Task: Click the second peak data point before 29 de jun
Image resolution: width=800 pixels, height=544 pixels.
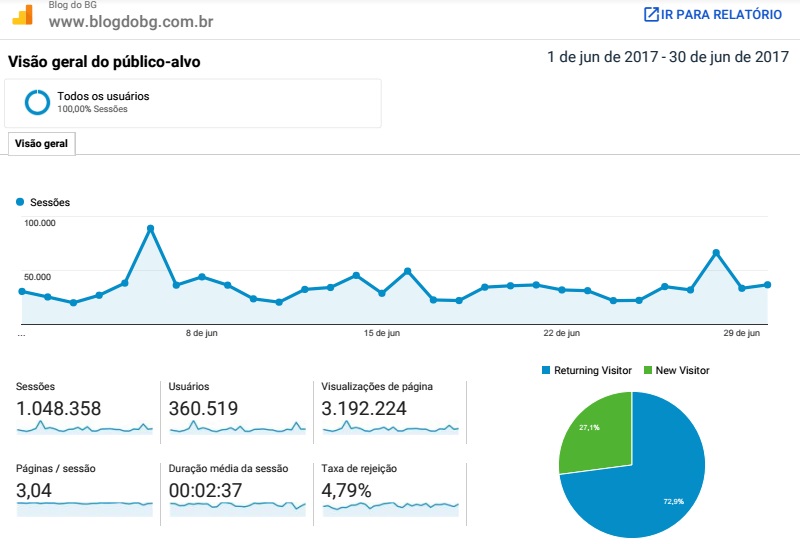Action: pyautogui.click(x=716, y=253)
